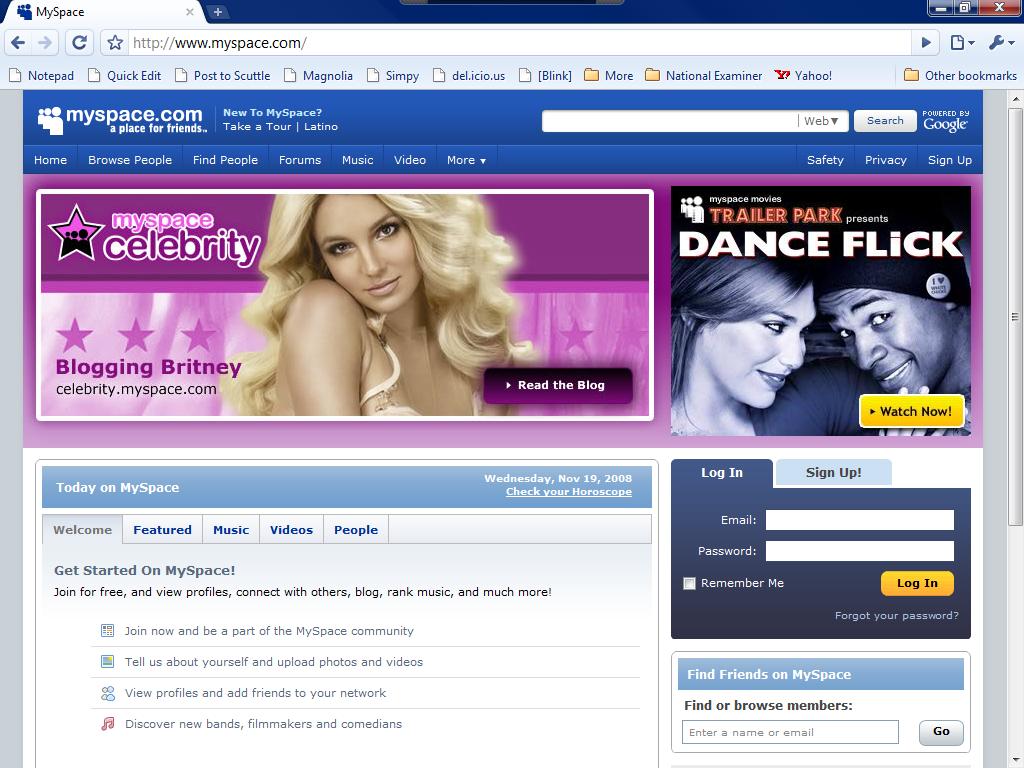Screen dimensions: 1024x768
Task: Click the Email input field
Action: (x=859, y=520)
